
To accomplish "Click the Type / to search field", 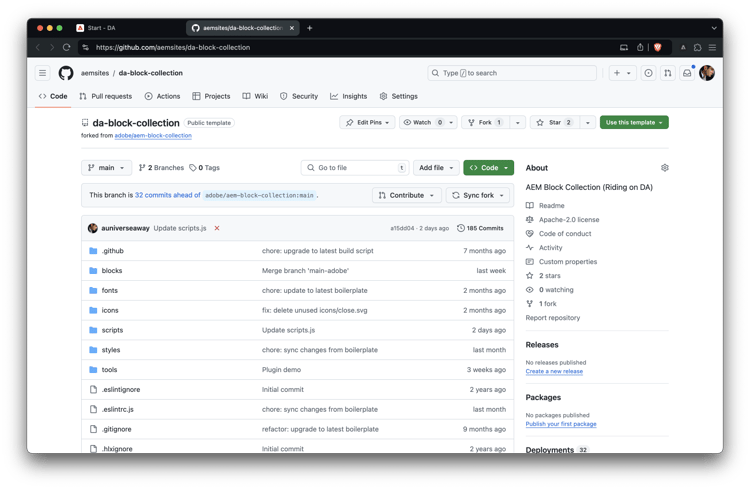I will click(512, 73).
